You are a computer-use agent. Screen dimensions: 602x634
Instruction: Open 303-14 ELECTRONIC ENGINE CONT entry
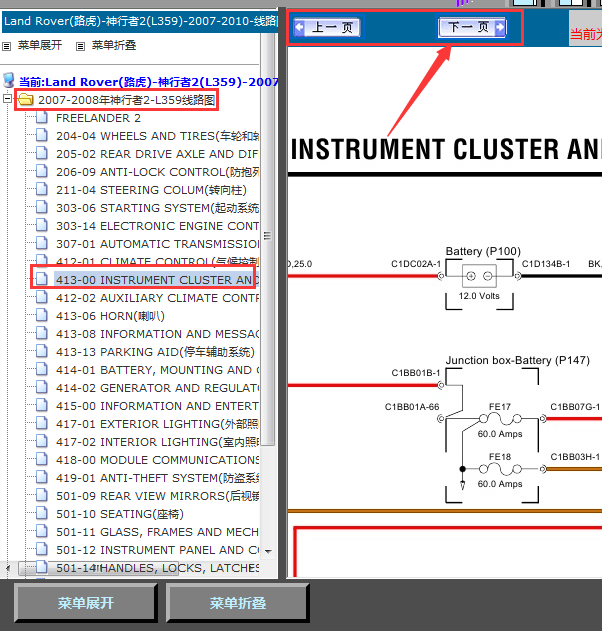157,226
